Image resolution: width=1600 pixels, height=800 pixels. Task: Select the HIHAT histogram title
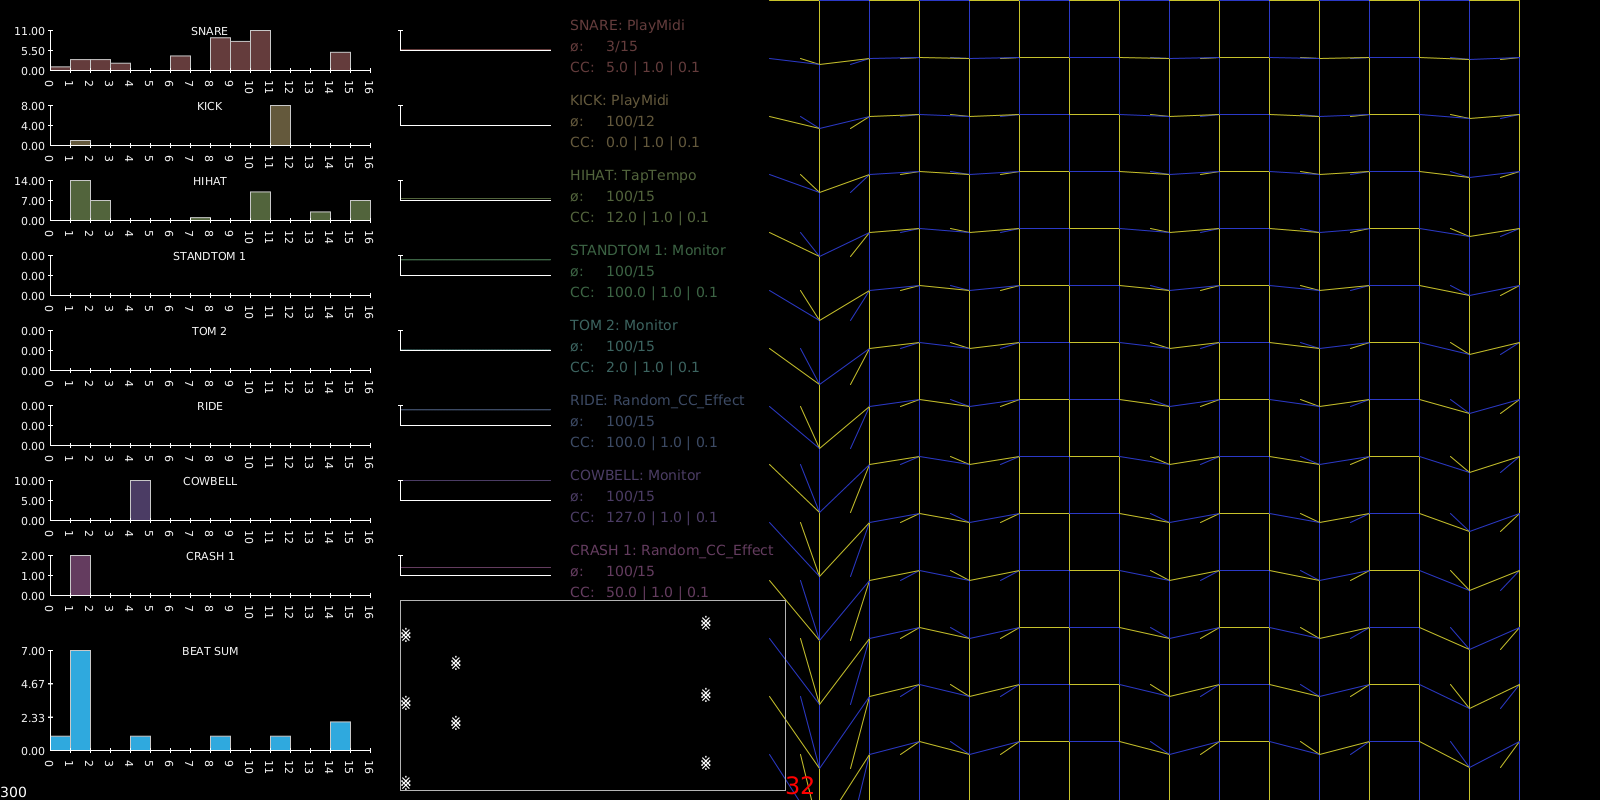210,181
